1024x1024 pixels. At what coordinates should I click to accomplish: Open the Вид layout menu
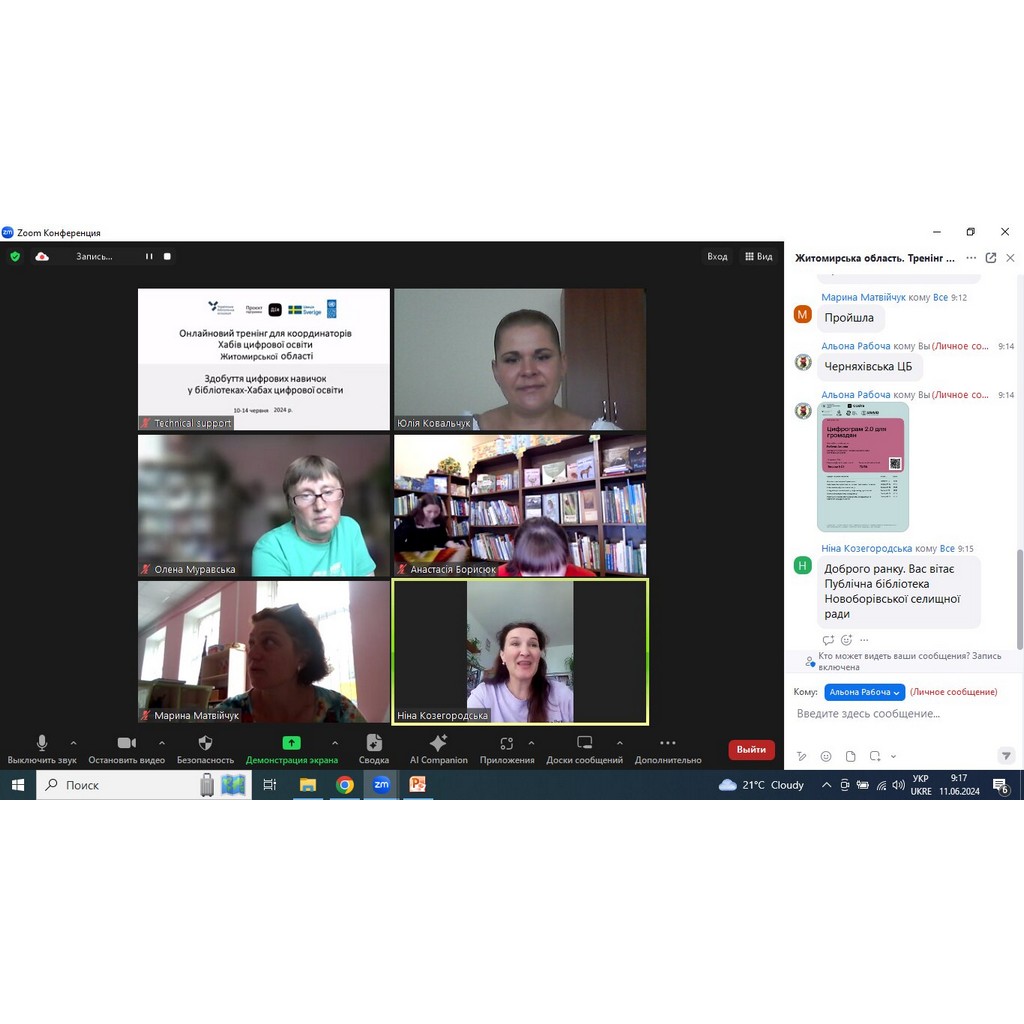pos(758,257)
